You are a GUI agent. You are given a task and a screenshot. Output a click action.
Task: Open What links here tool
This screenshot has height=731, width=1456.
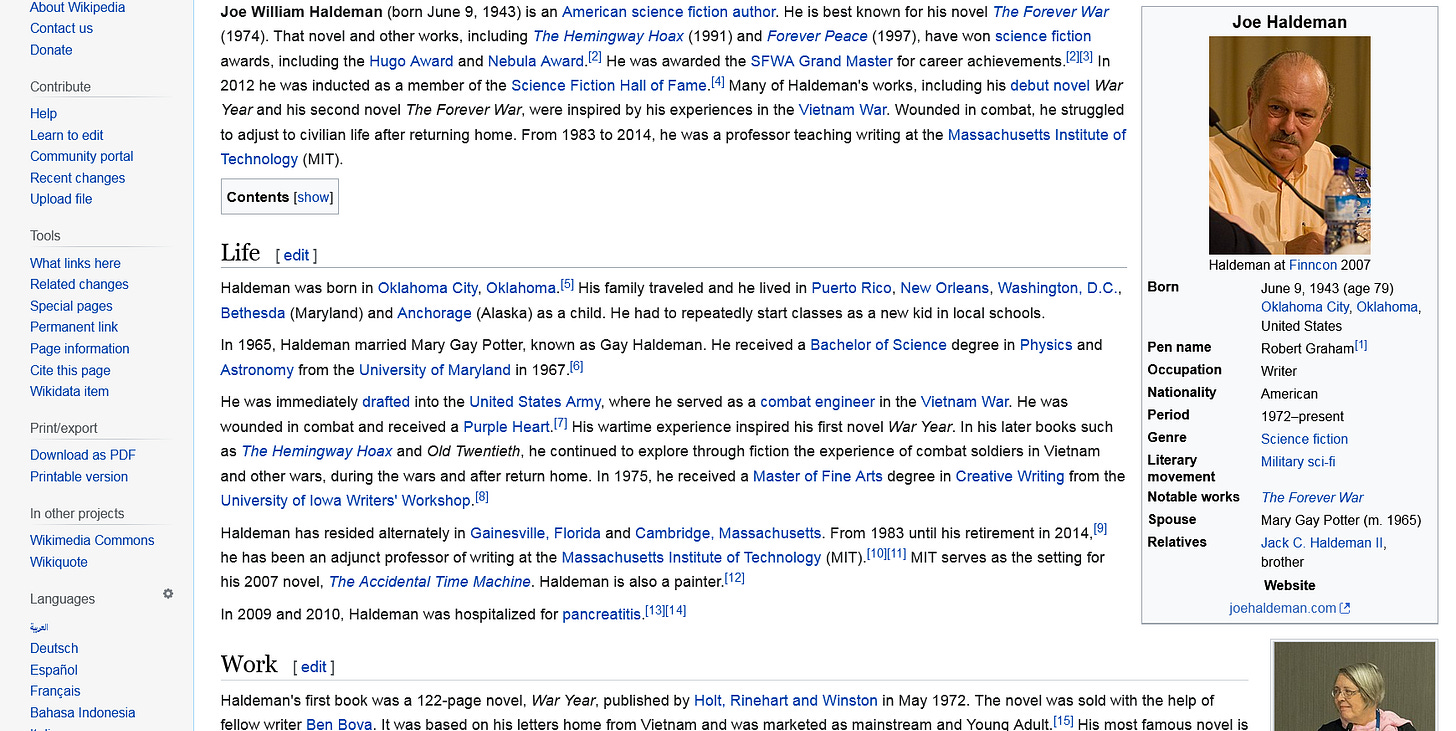click(x=75, y=263)
